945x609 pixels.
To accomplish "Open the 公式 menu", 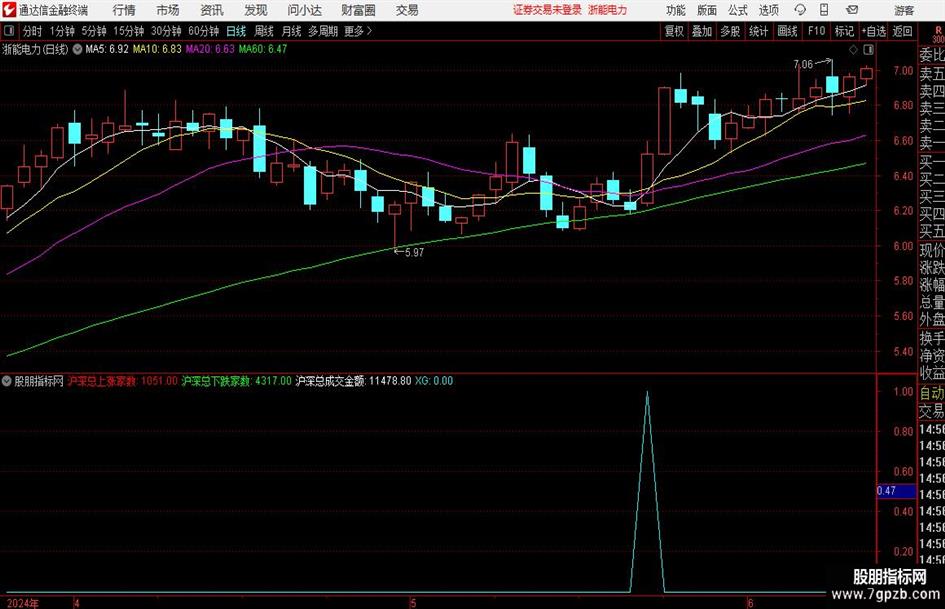I will pos(737,10).
